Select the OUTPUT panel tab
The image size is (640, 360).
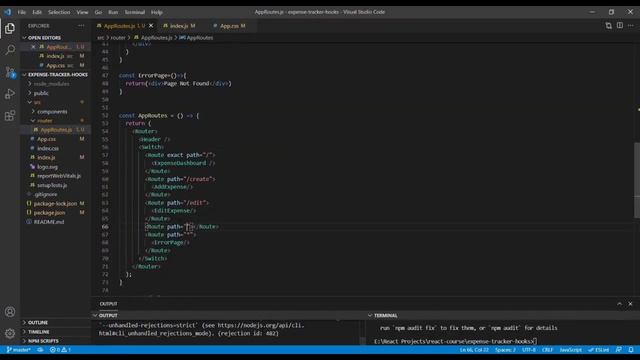pos(108,304)
